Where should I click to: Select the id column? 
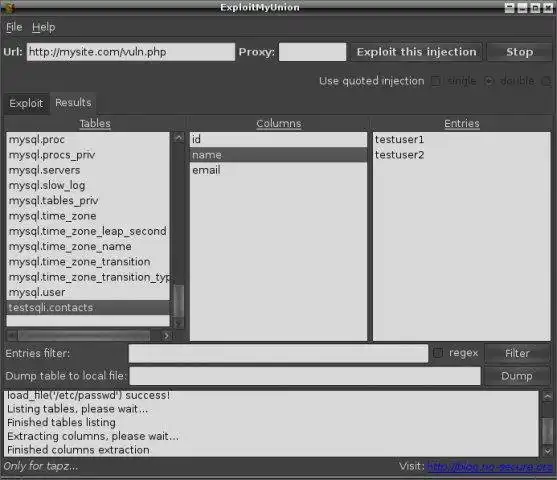(x=278, y=140)
